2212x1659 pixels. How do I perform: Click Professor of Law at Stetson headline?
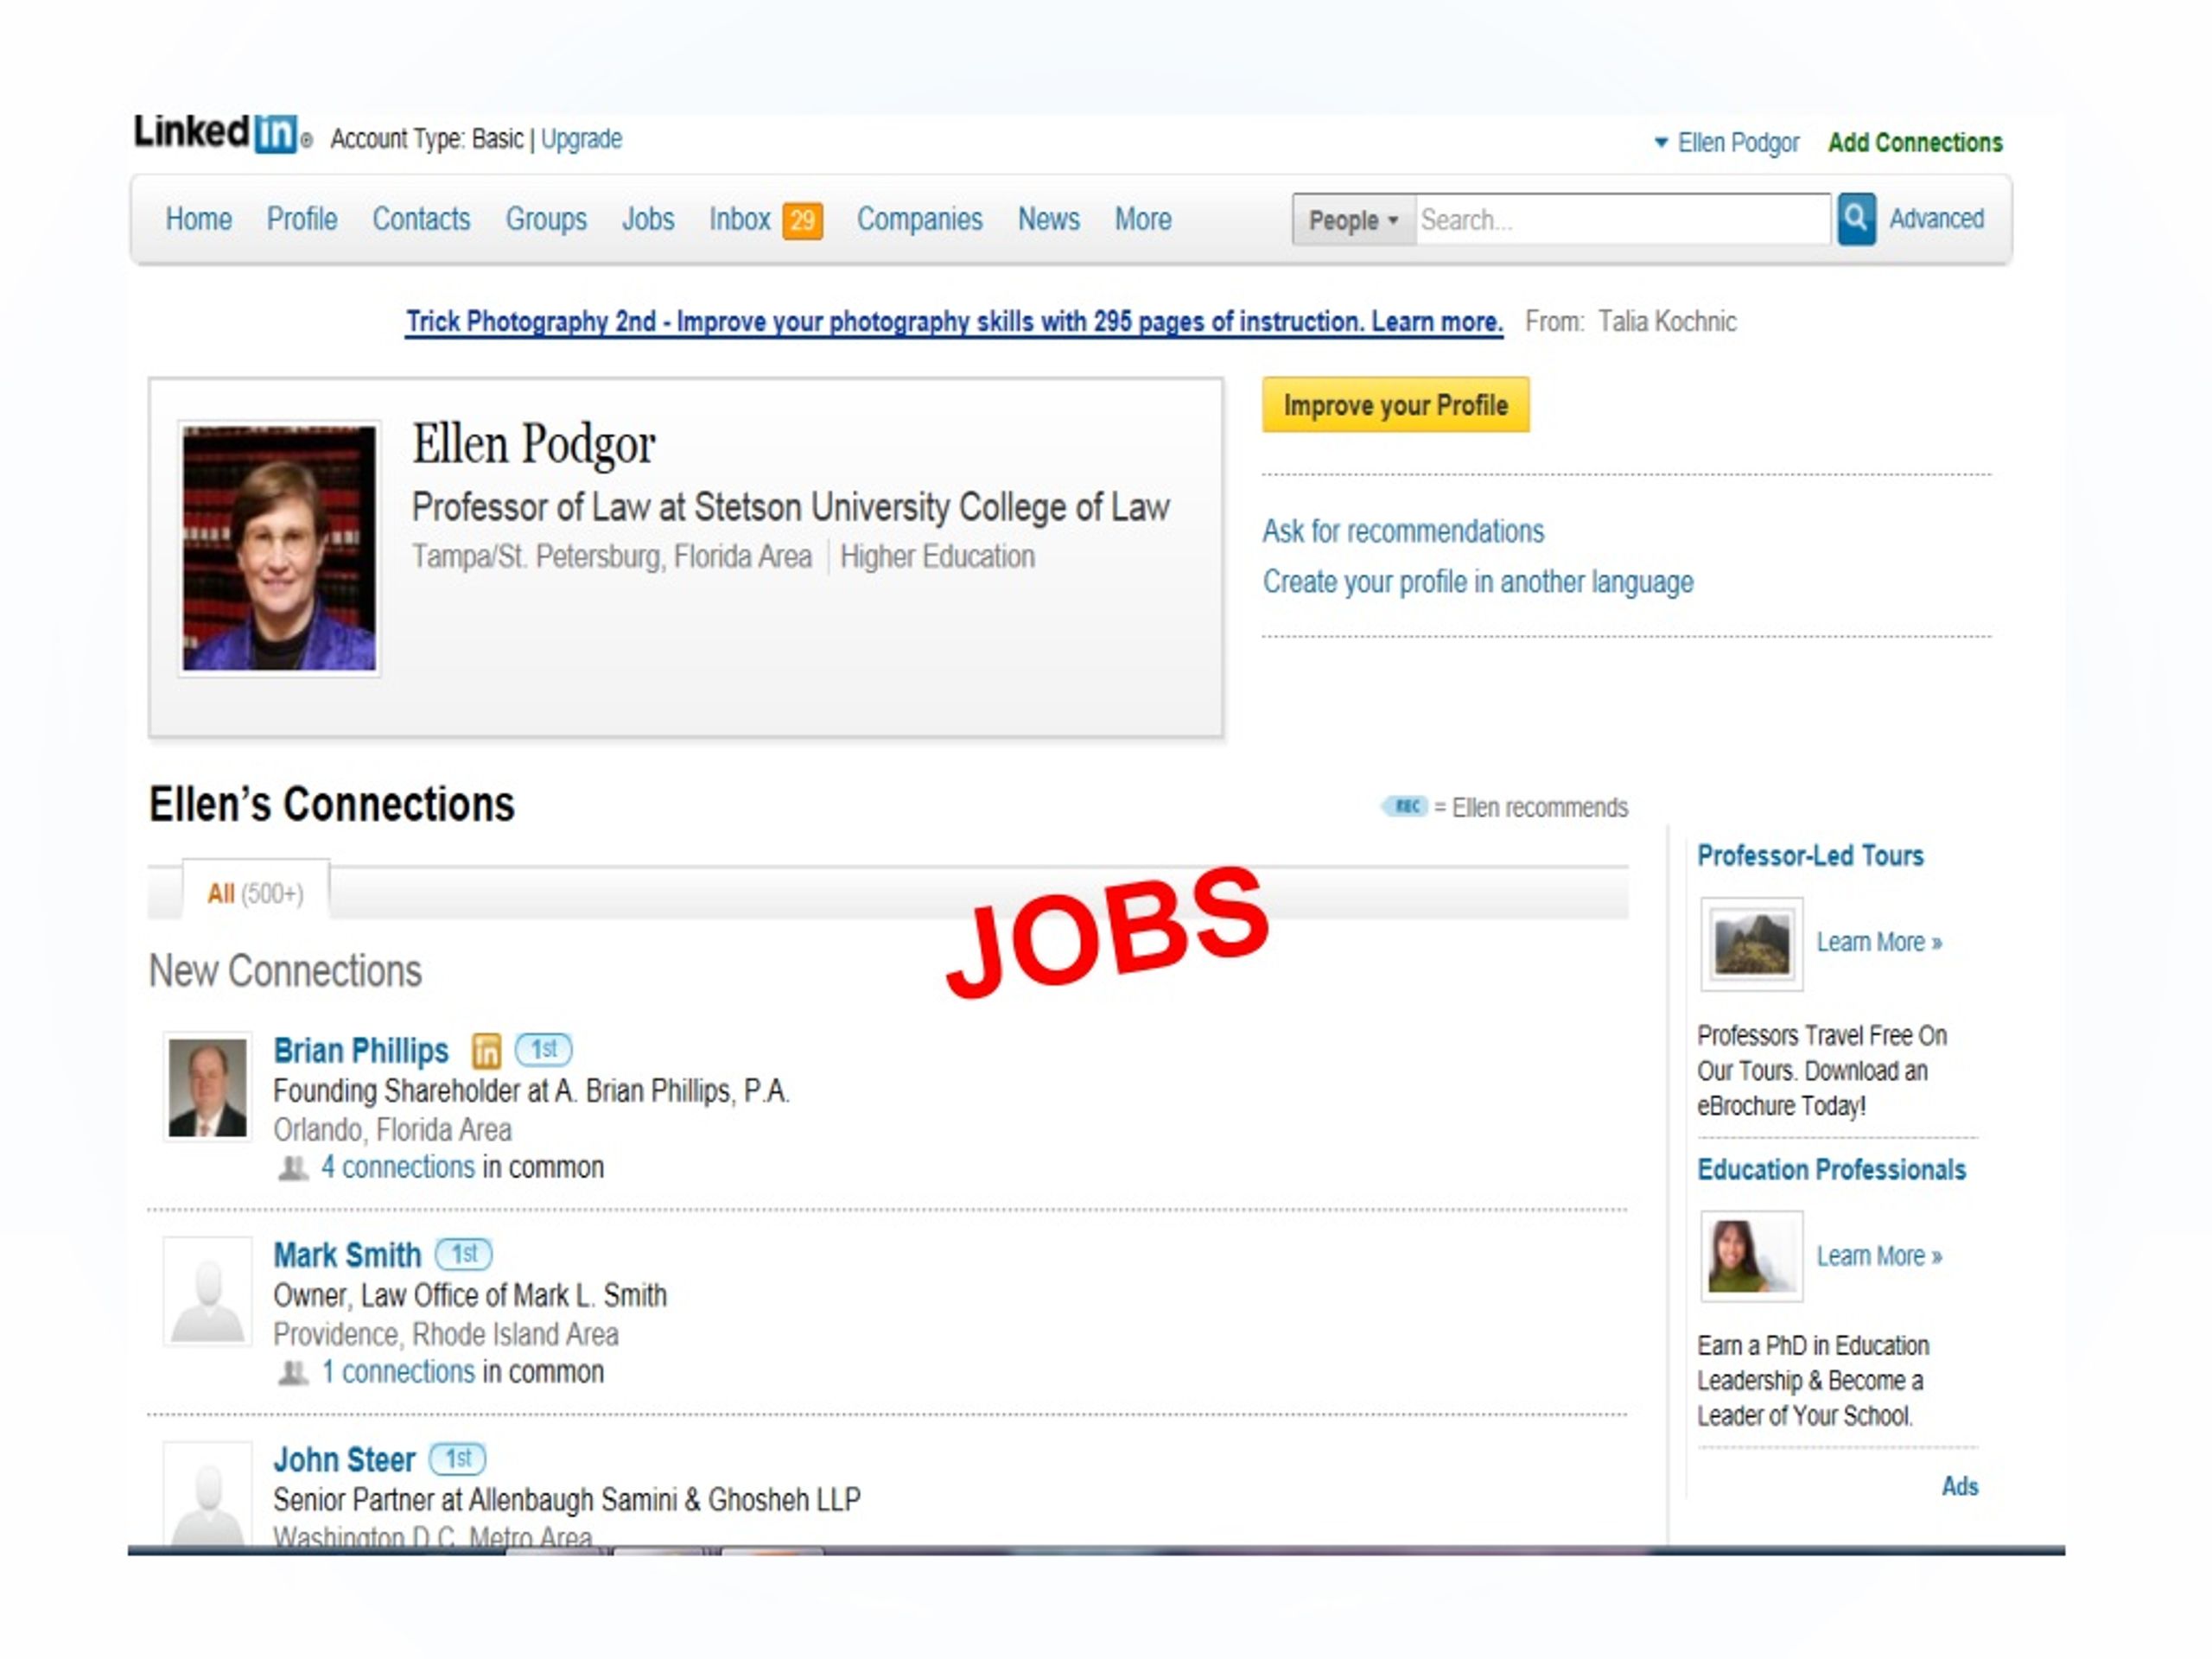coord(791,507)
